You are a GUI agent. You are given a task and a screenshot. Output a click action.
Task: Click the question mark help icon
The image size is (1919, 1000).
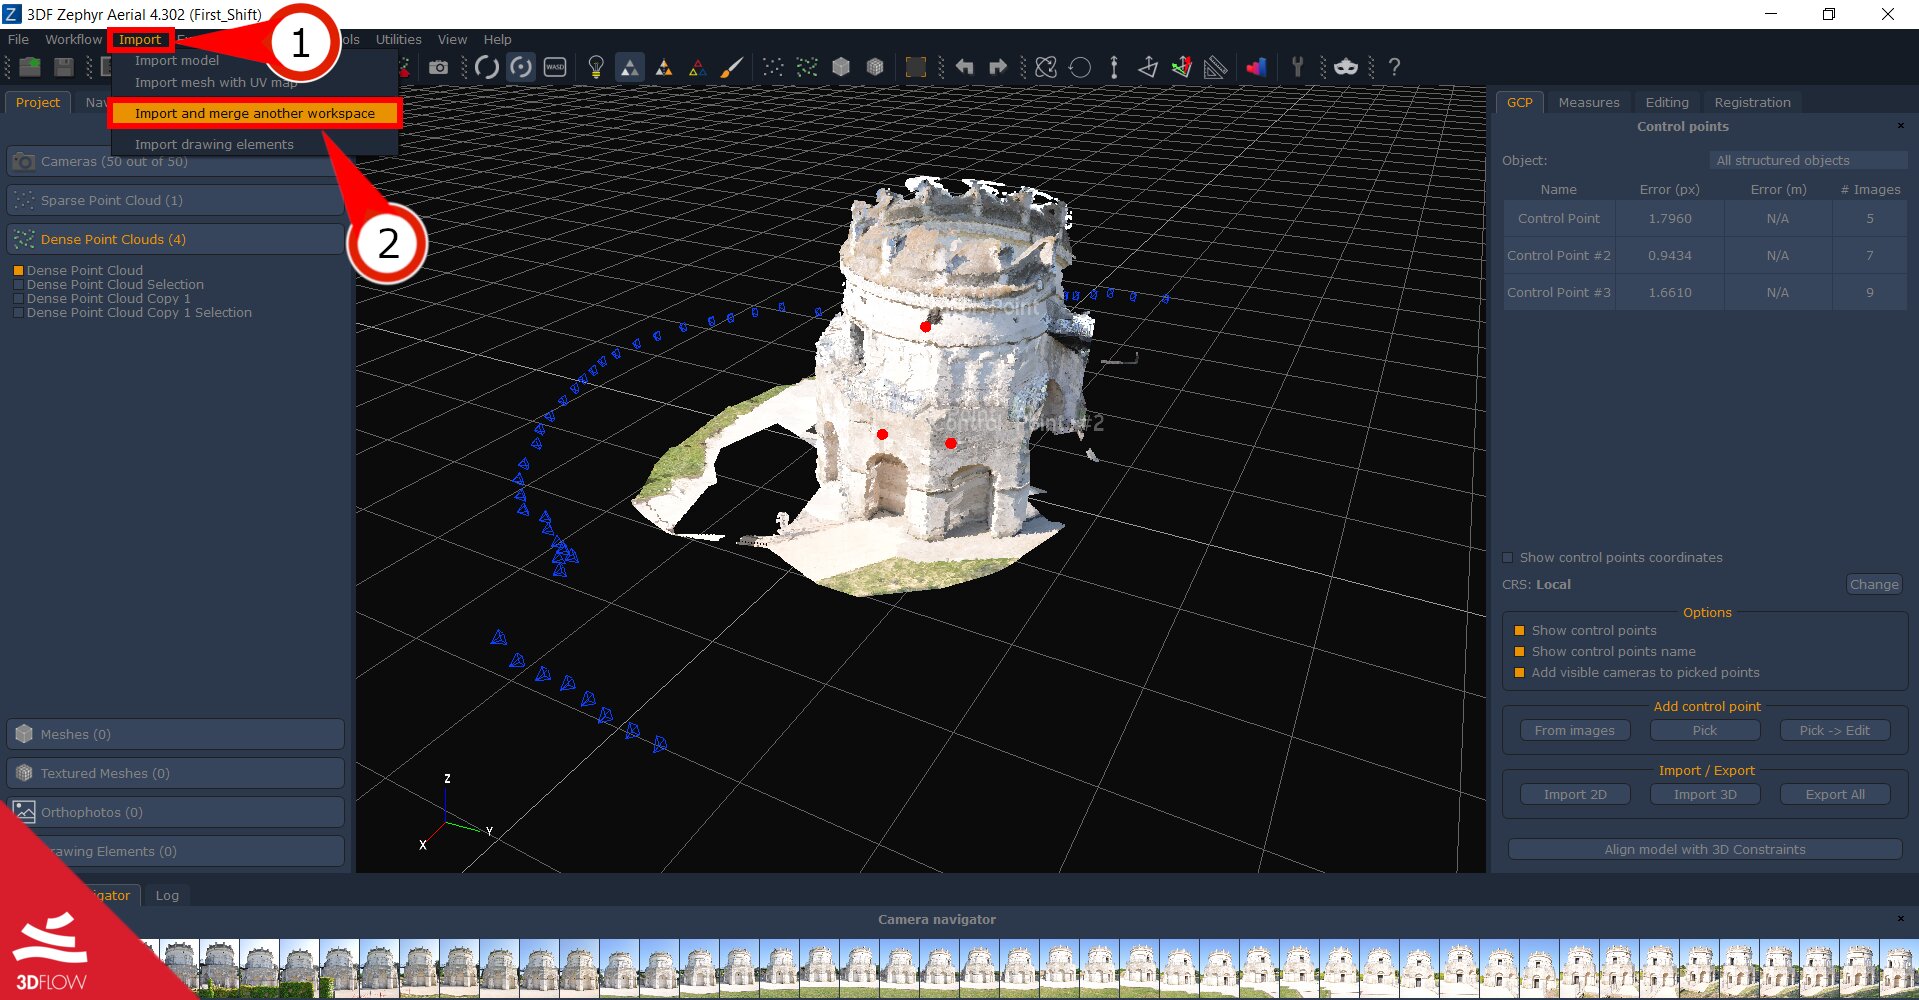coord(1394,67)
